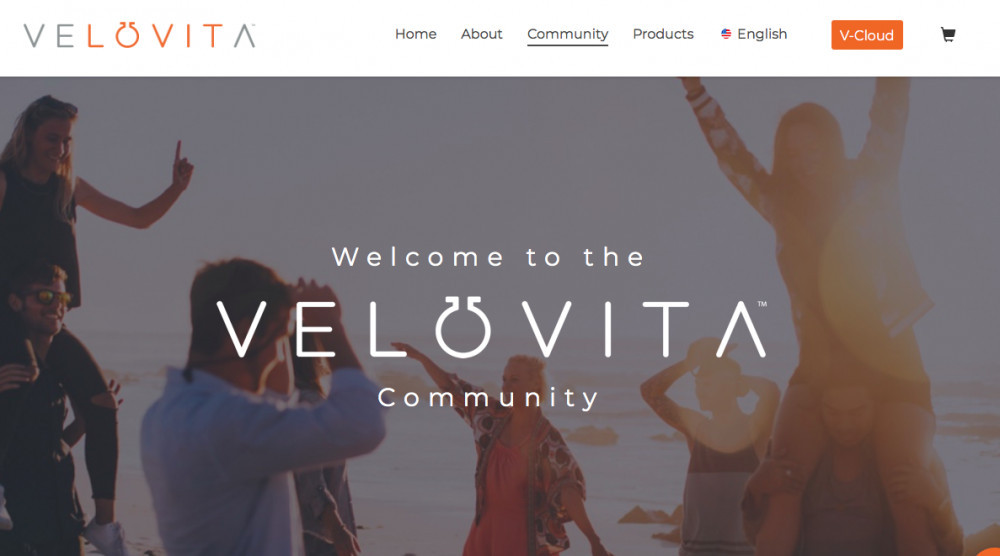
Task: Open the Products menu
Action: tap(663, 34)
